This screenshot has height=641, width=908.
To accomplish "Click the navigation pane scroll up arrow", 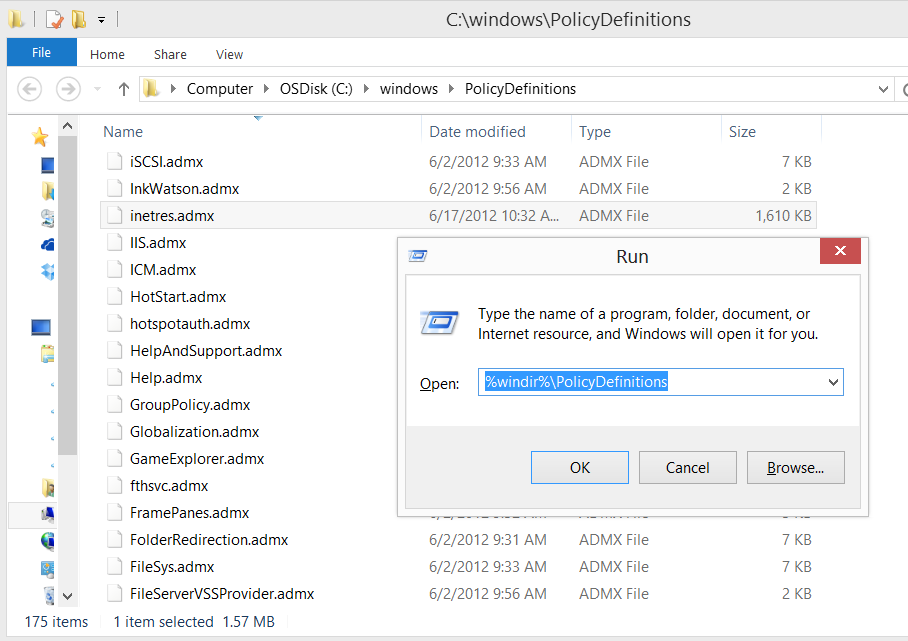I will click(x=67, y=126).
